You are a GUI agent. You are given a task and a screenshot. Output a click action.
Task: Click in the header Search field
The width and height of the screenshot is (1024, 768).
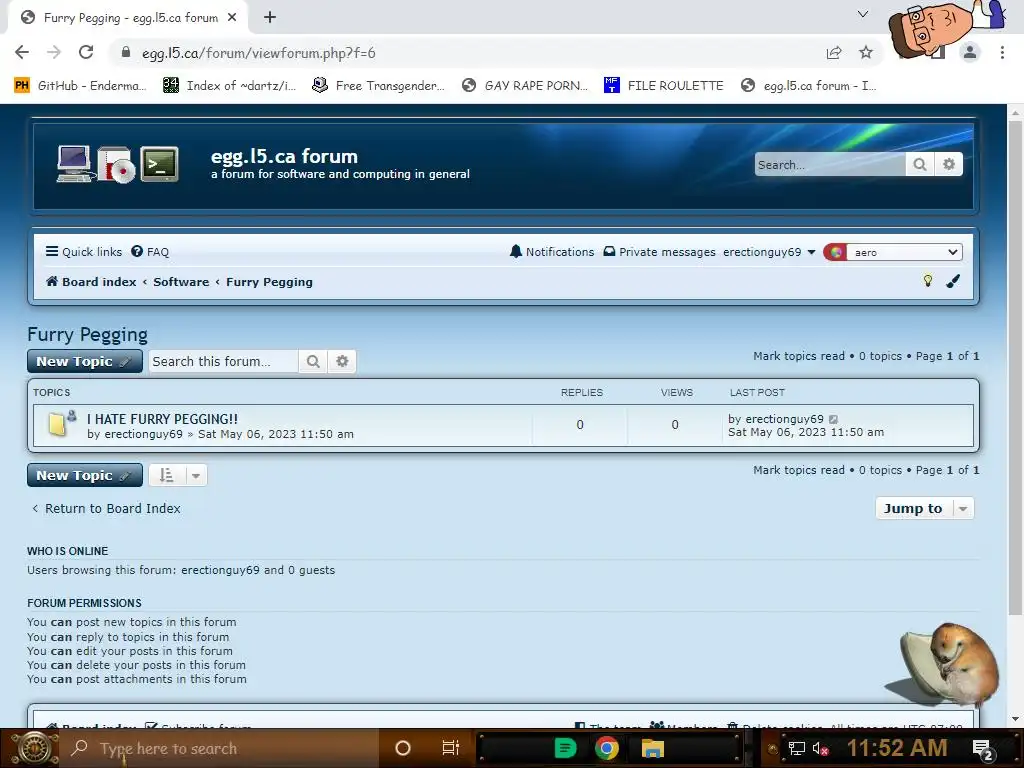click(x=829, y=165)
